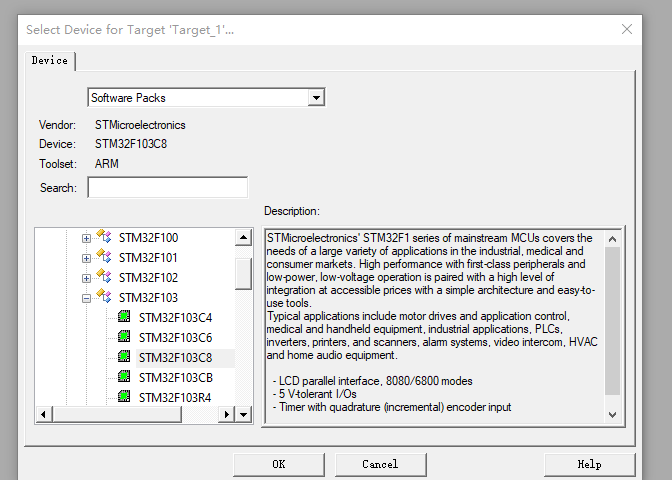Click the STM32F101 family icon
The image size is (672, 480).
pyautogui.click(x=104, y=257)
